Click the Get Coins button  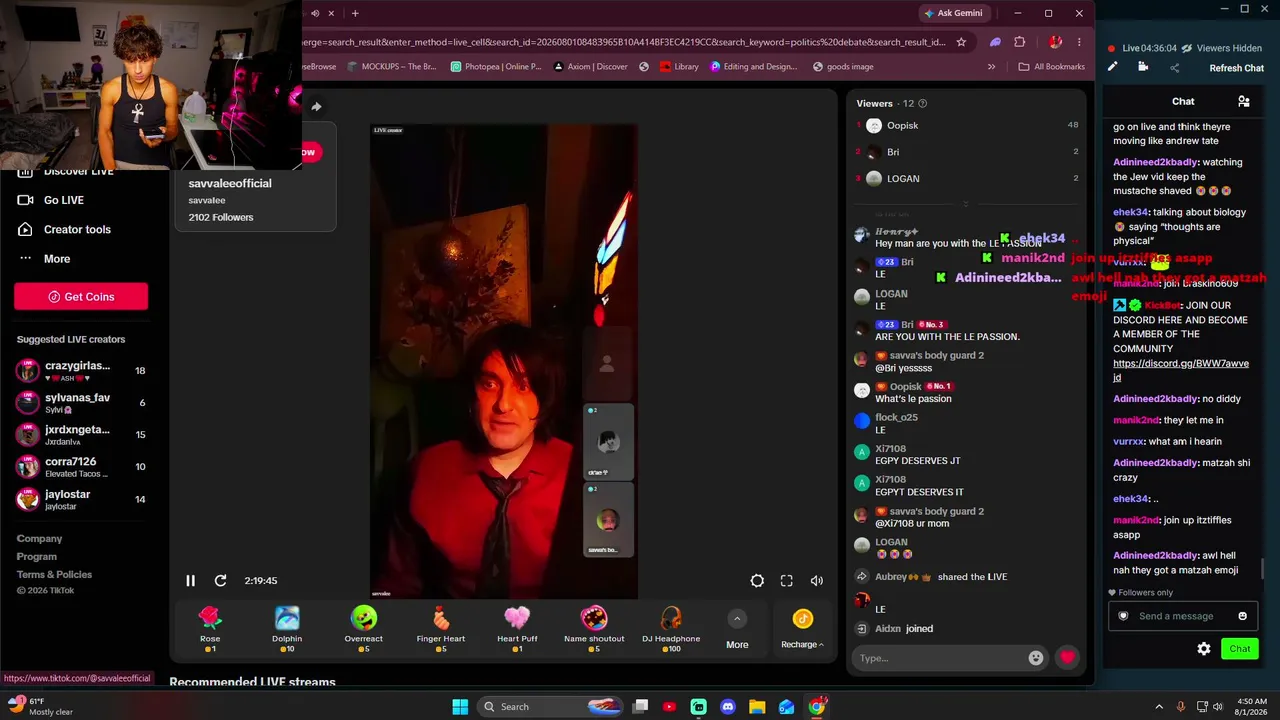click(x=81, y=296)
